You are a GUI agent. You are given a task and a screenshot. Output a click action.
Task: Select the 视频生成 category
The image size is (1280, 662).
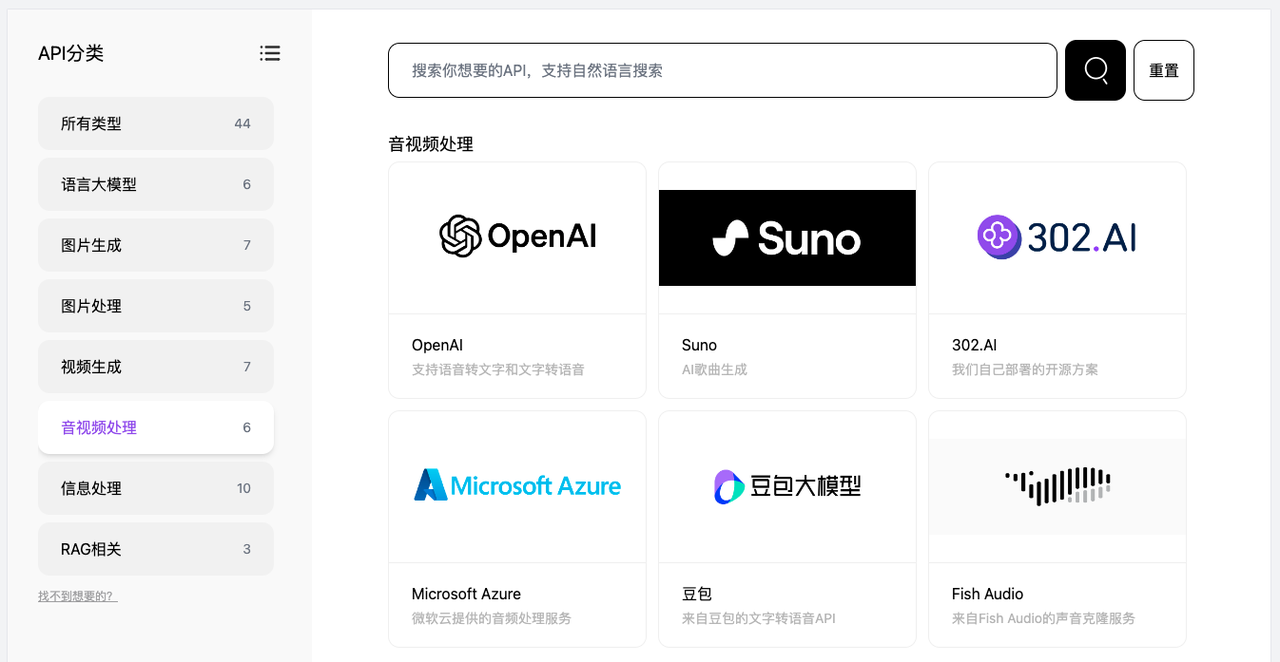[156, 367]
